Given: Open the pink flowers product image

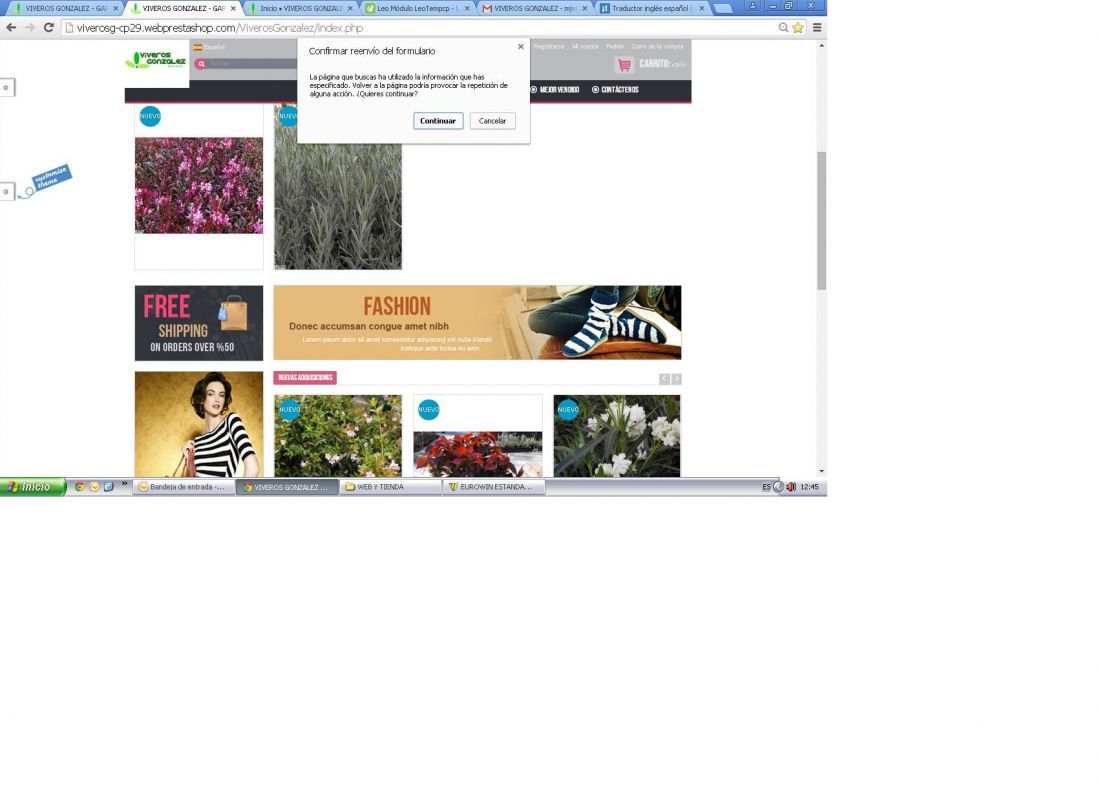Looking at the screenshot, I should coord(199,185).
